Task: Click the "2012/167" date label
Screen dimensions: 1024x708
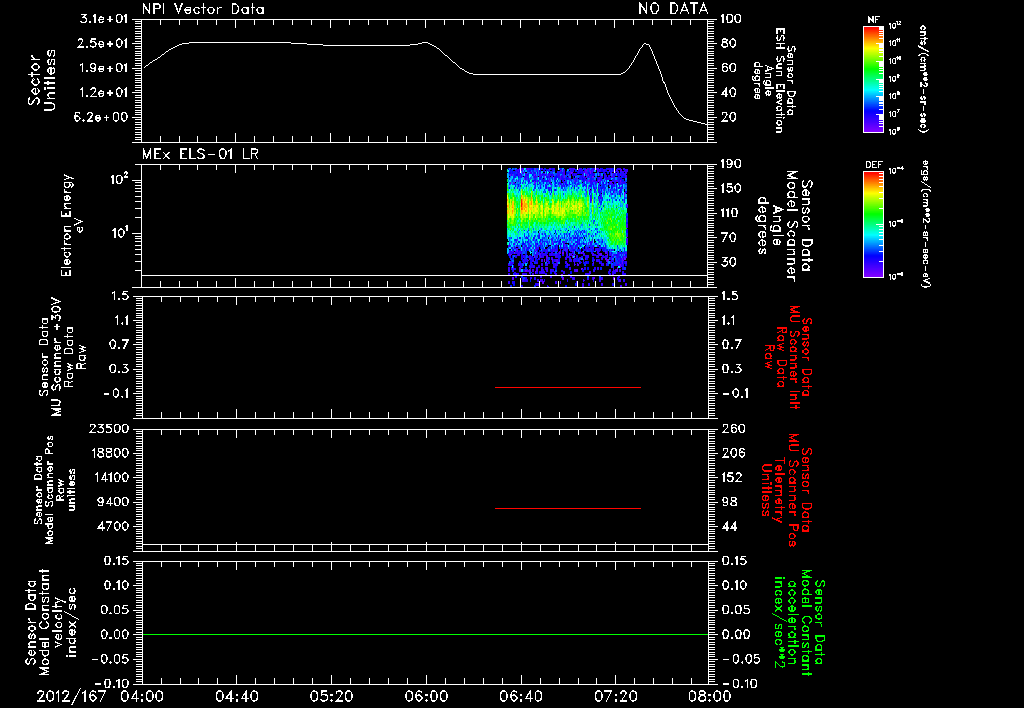Action: click(71, 696)
